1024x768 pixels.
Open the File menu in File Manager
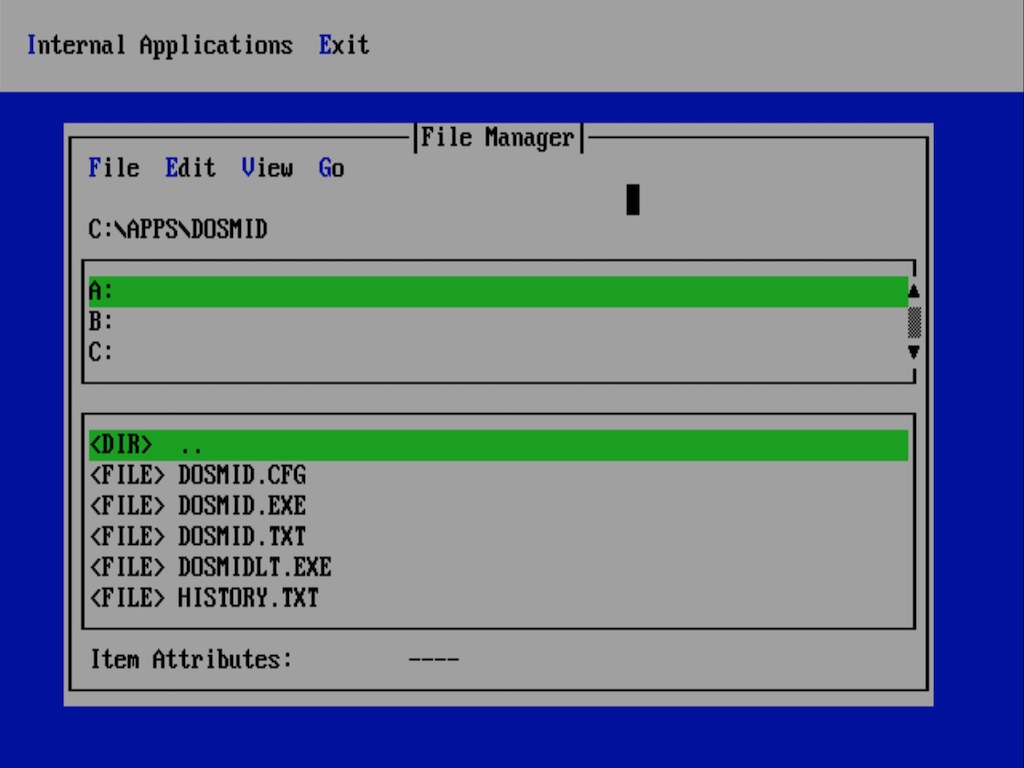[x=114, y=169]
